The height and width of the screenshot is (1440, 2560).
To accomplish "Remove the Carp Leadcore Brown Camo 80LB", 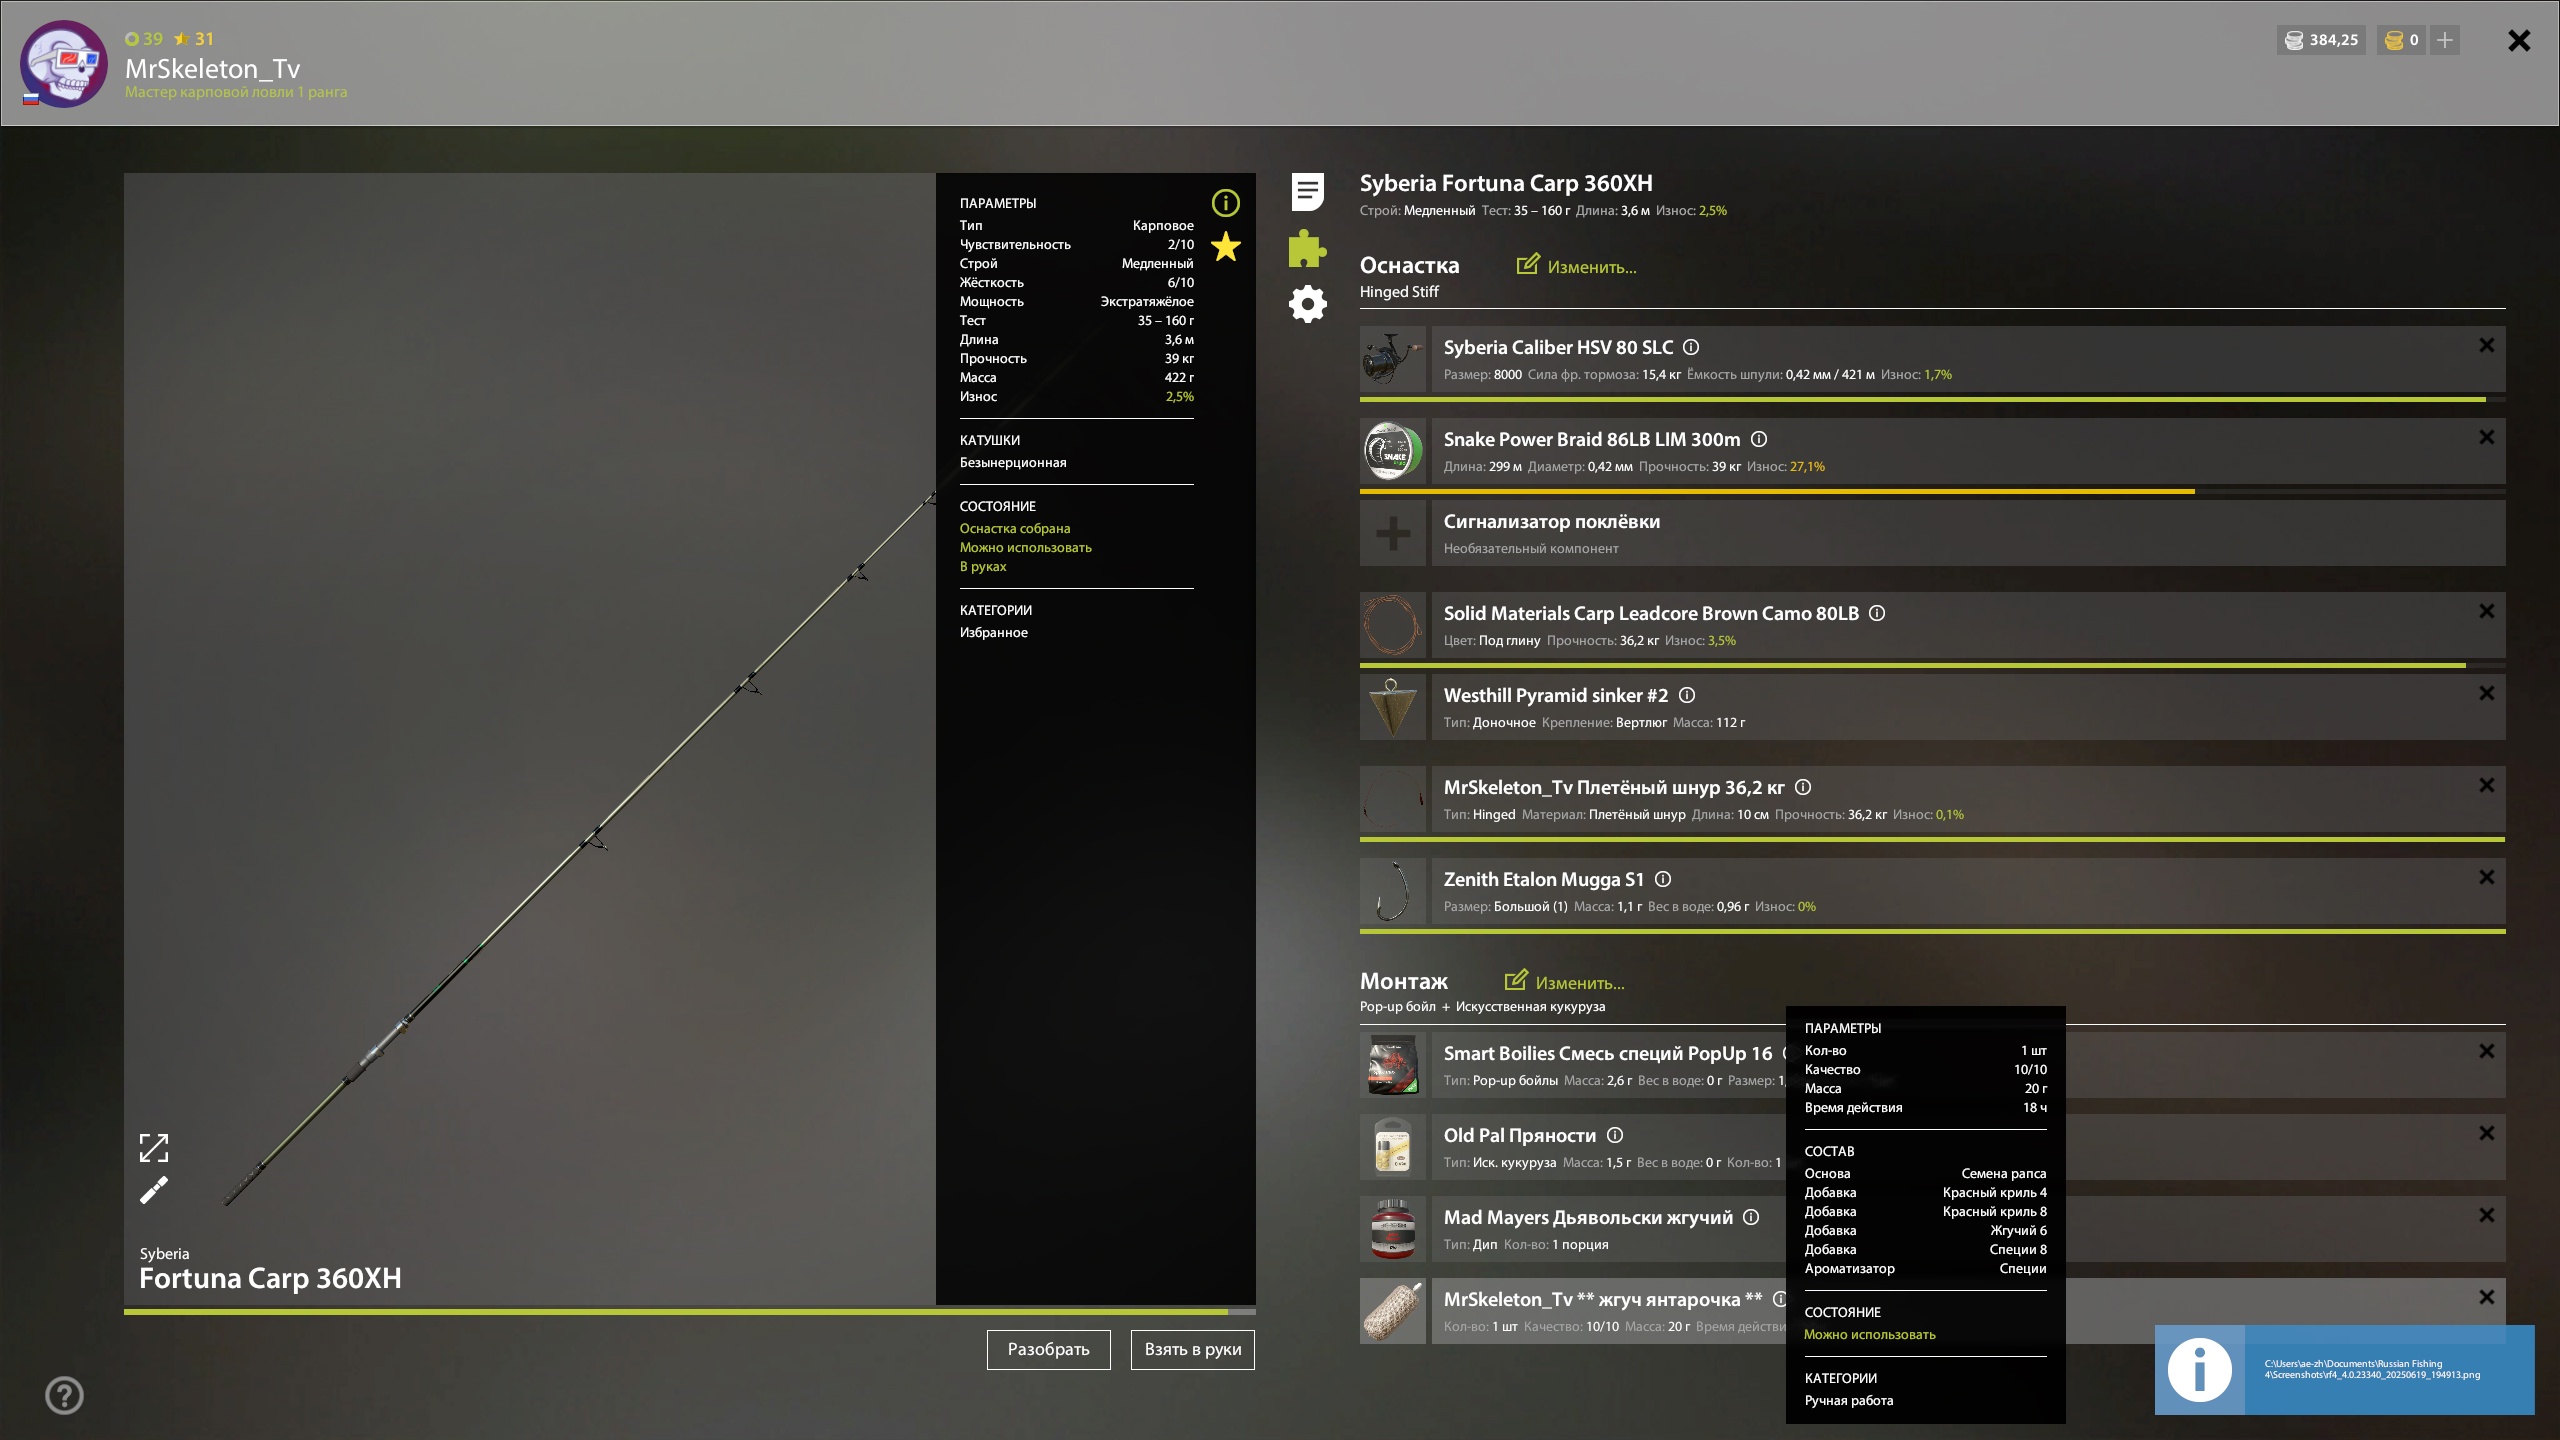I will coord(2486,611).
